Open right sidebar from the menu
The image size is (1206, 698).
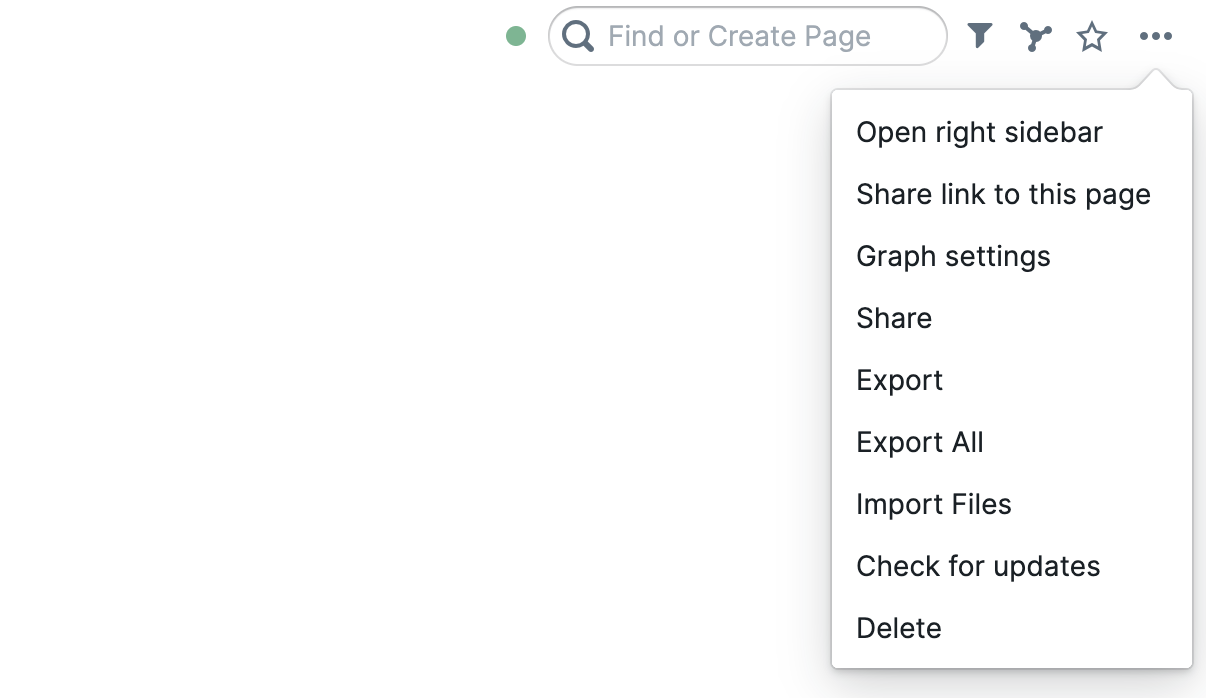coord(979,132)
